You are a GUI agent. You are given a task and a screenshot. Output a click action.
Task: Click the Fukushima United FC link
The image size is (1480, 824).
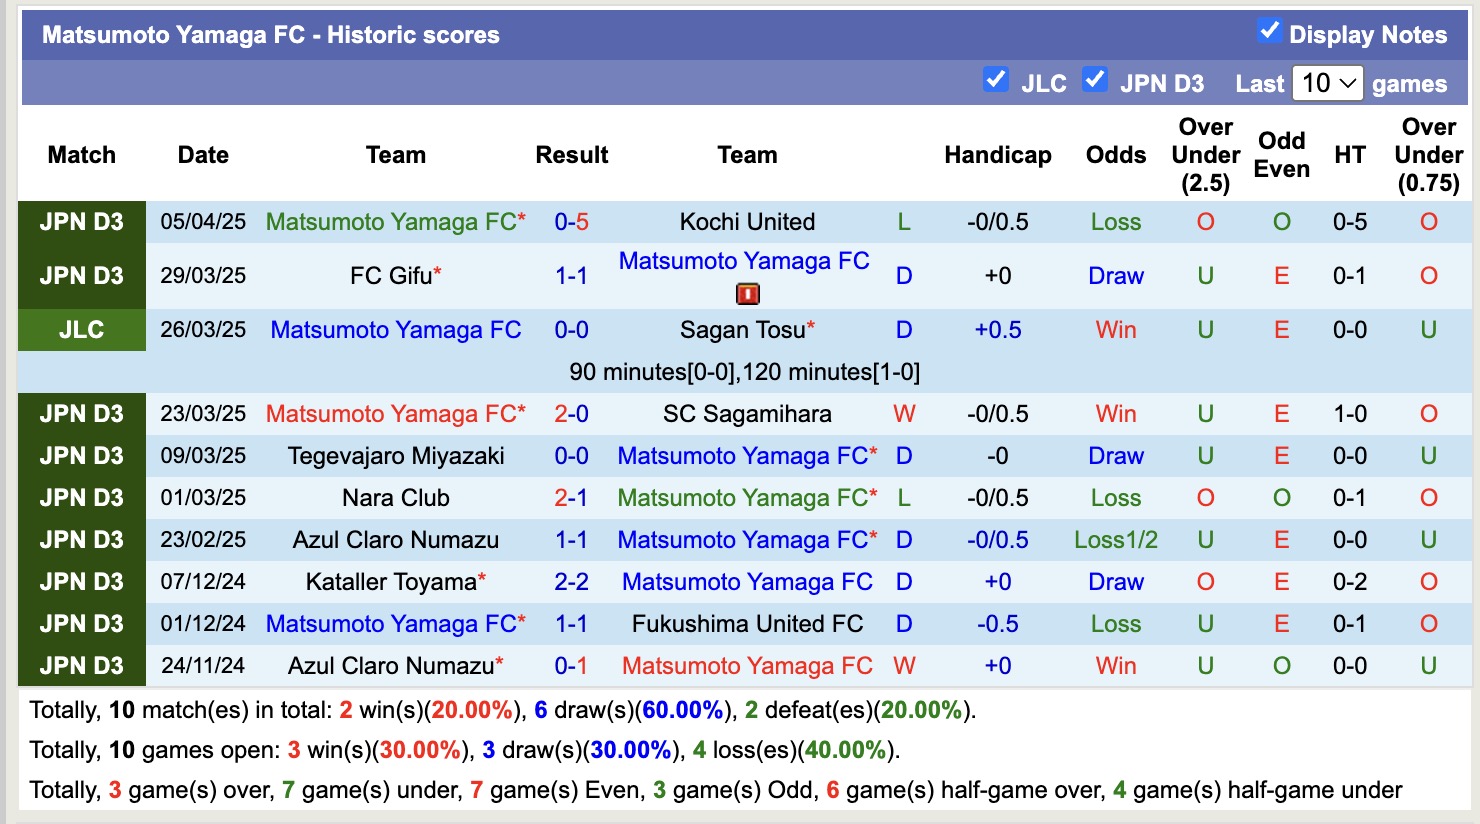point(747,624)
